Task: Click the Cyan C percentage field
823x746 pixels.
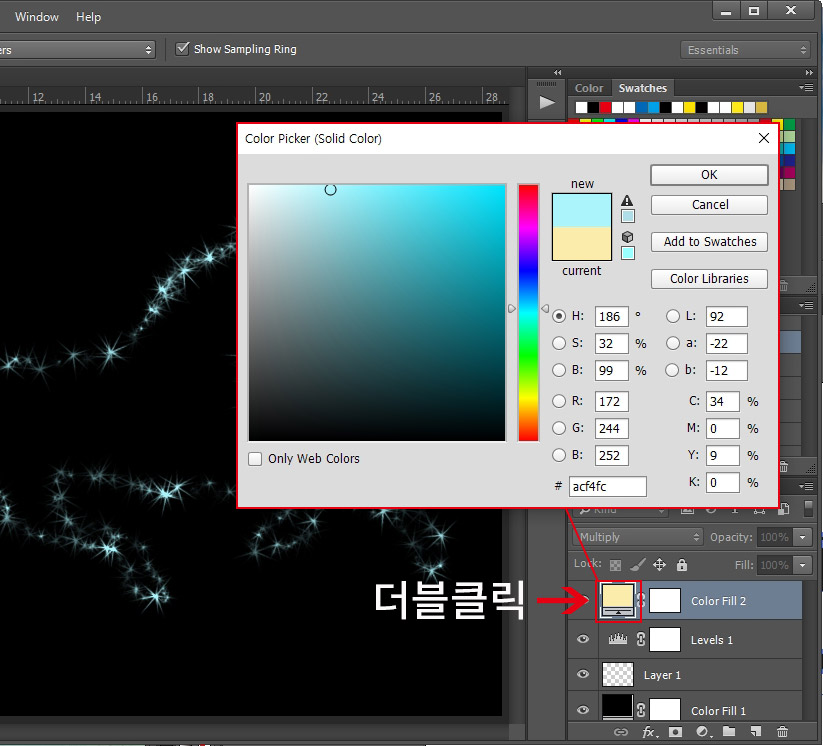Action: click(722, 402)
